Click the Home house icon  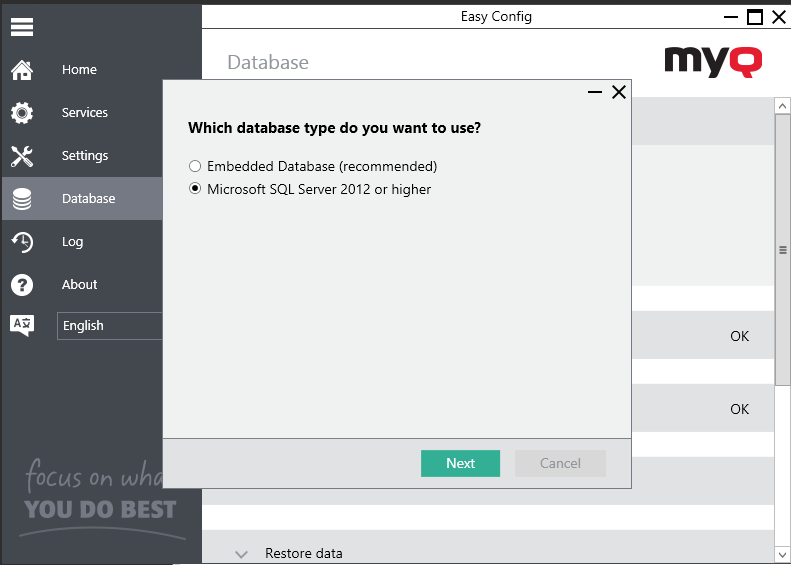coord(22,70)
